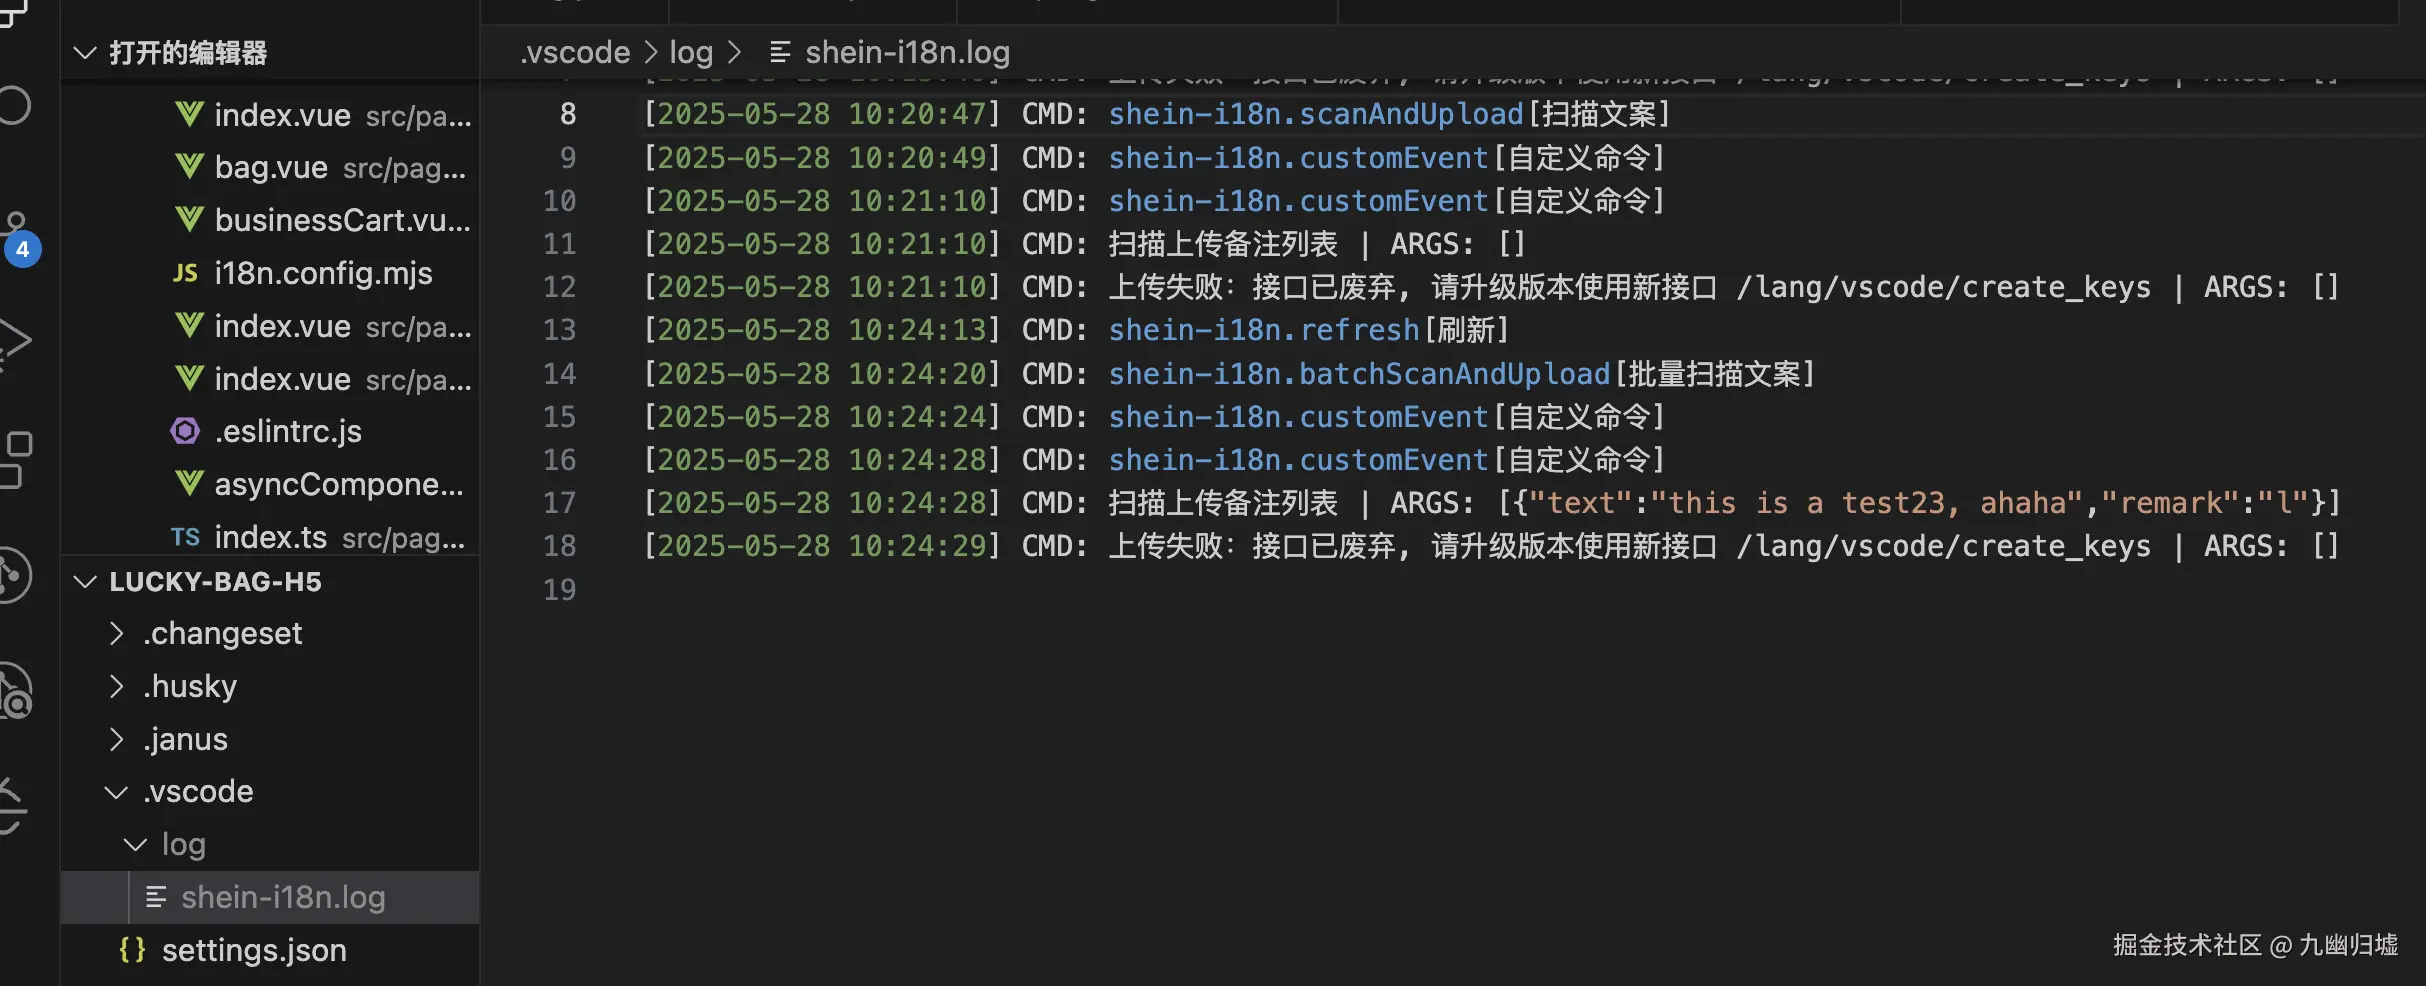This screenshot has height=986, width=2426.
Task: Click the Vue icon beside bag.vue
Action: pyautogui.click(x=189, y=167)
